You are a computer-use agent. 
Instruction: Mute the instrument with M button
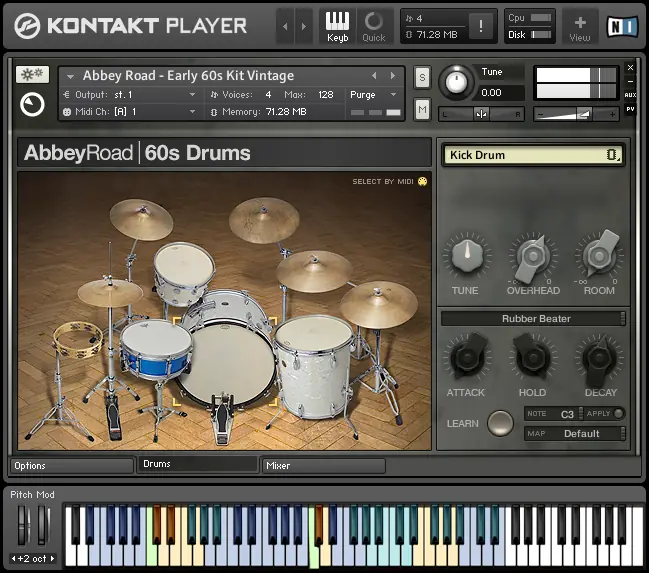422,109
